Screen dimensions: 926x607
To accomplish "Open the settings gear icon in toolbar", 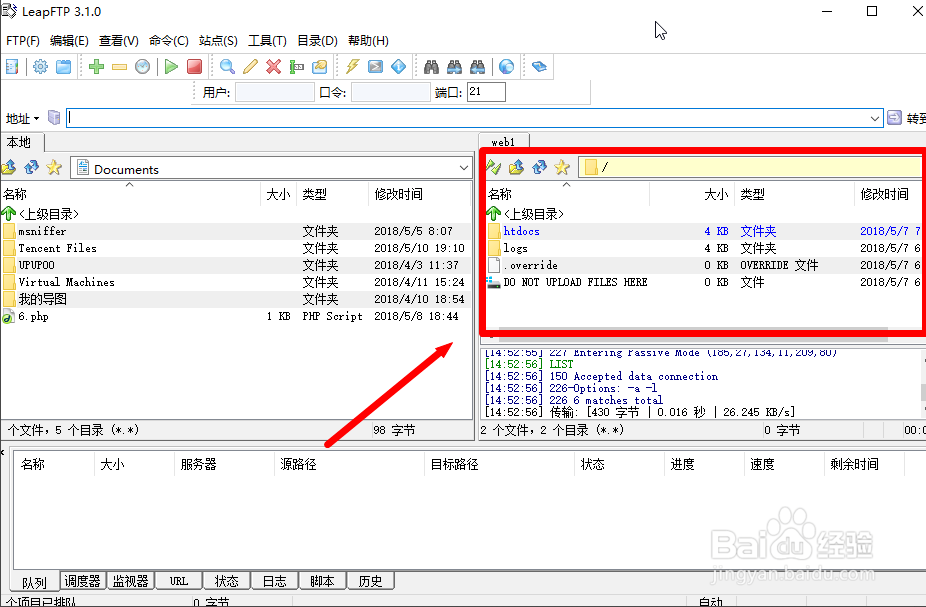I will (x=40, y=67).
